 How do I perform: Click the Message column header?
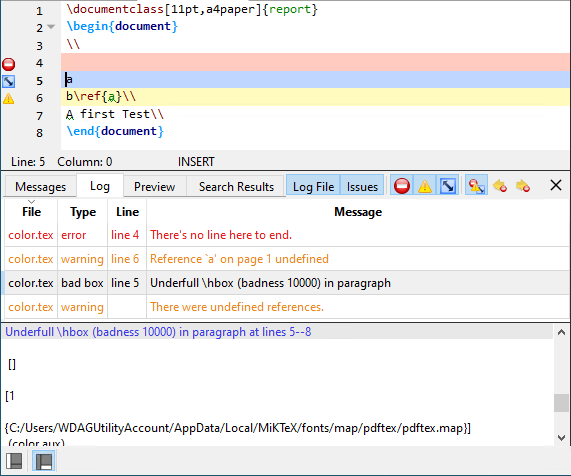click(358, 212)
